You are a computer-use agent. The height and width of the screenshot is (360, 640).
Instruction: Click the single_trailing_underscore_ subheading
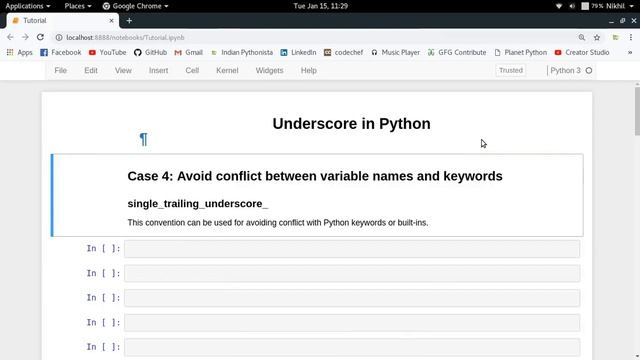[198, 203]
